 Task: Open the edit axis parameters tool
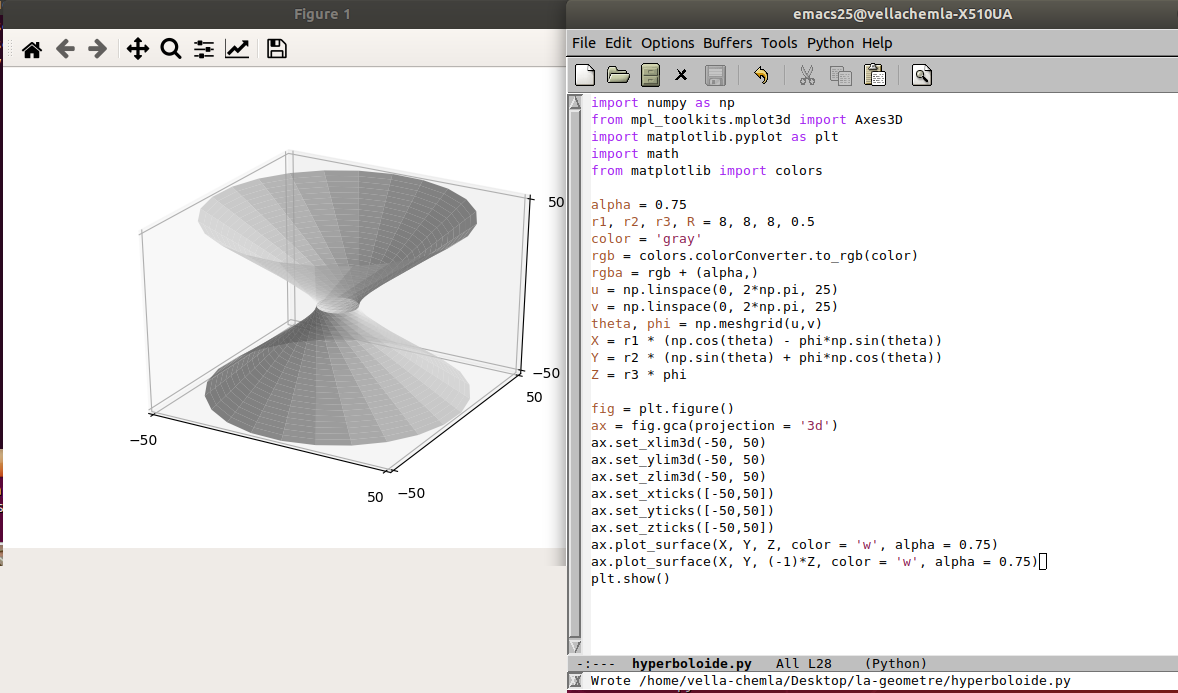pyautogui.click(x=237, y=49)
